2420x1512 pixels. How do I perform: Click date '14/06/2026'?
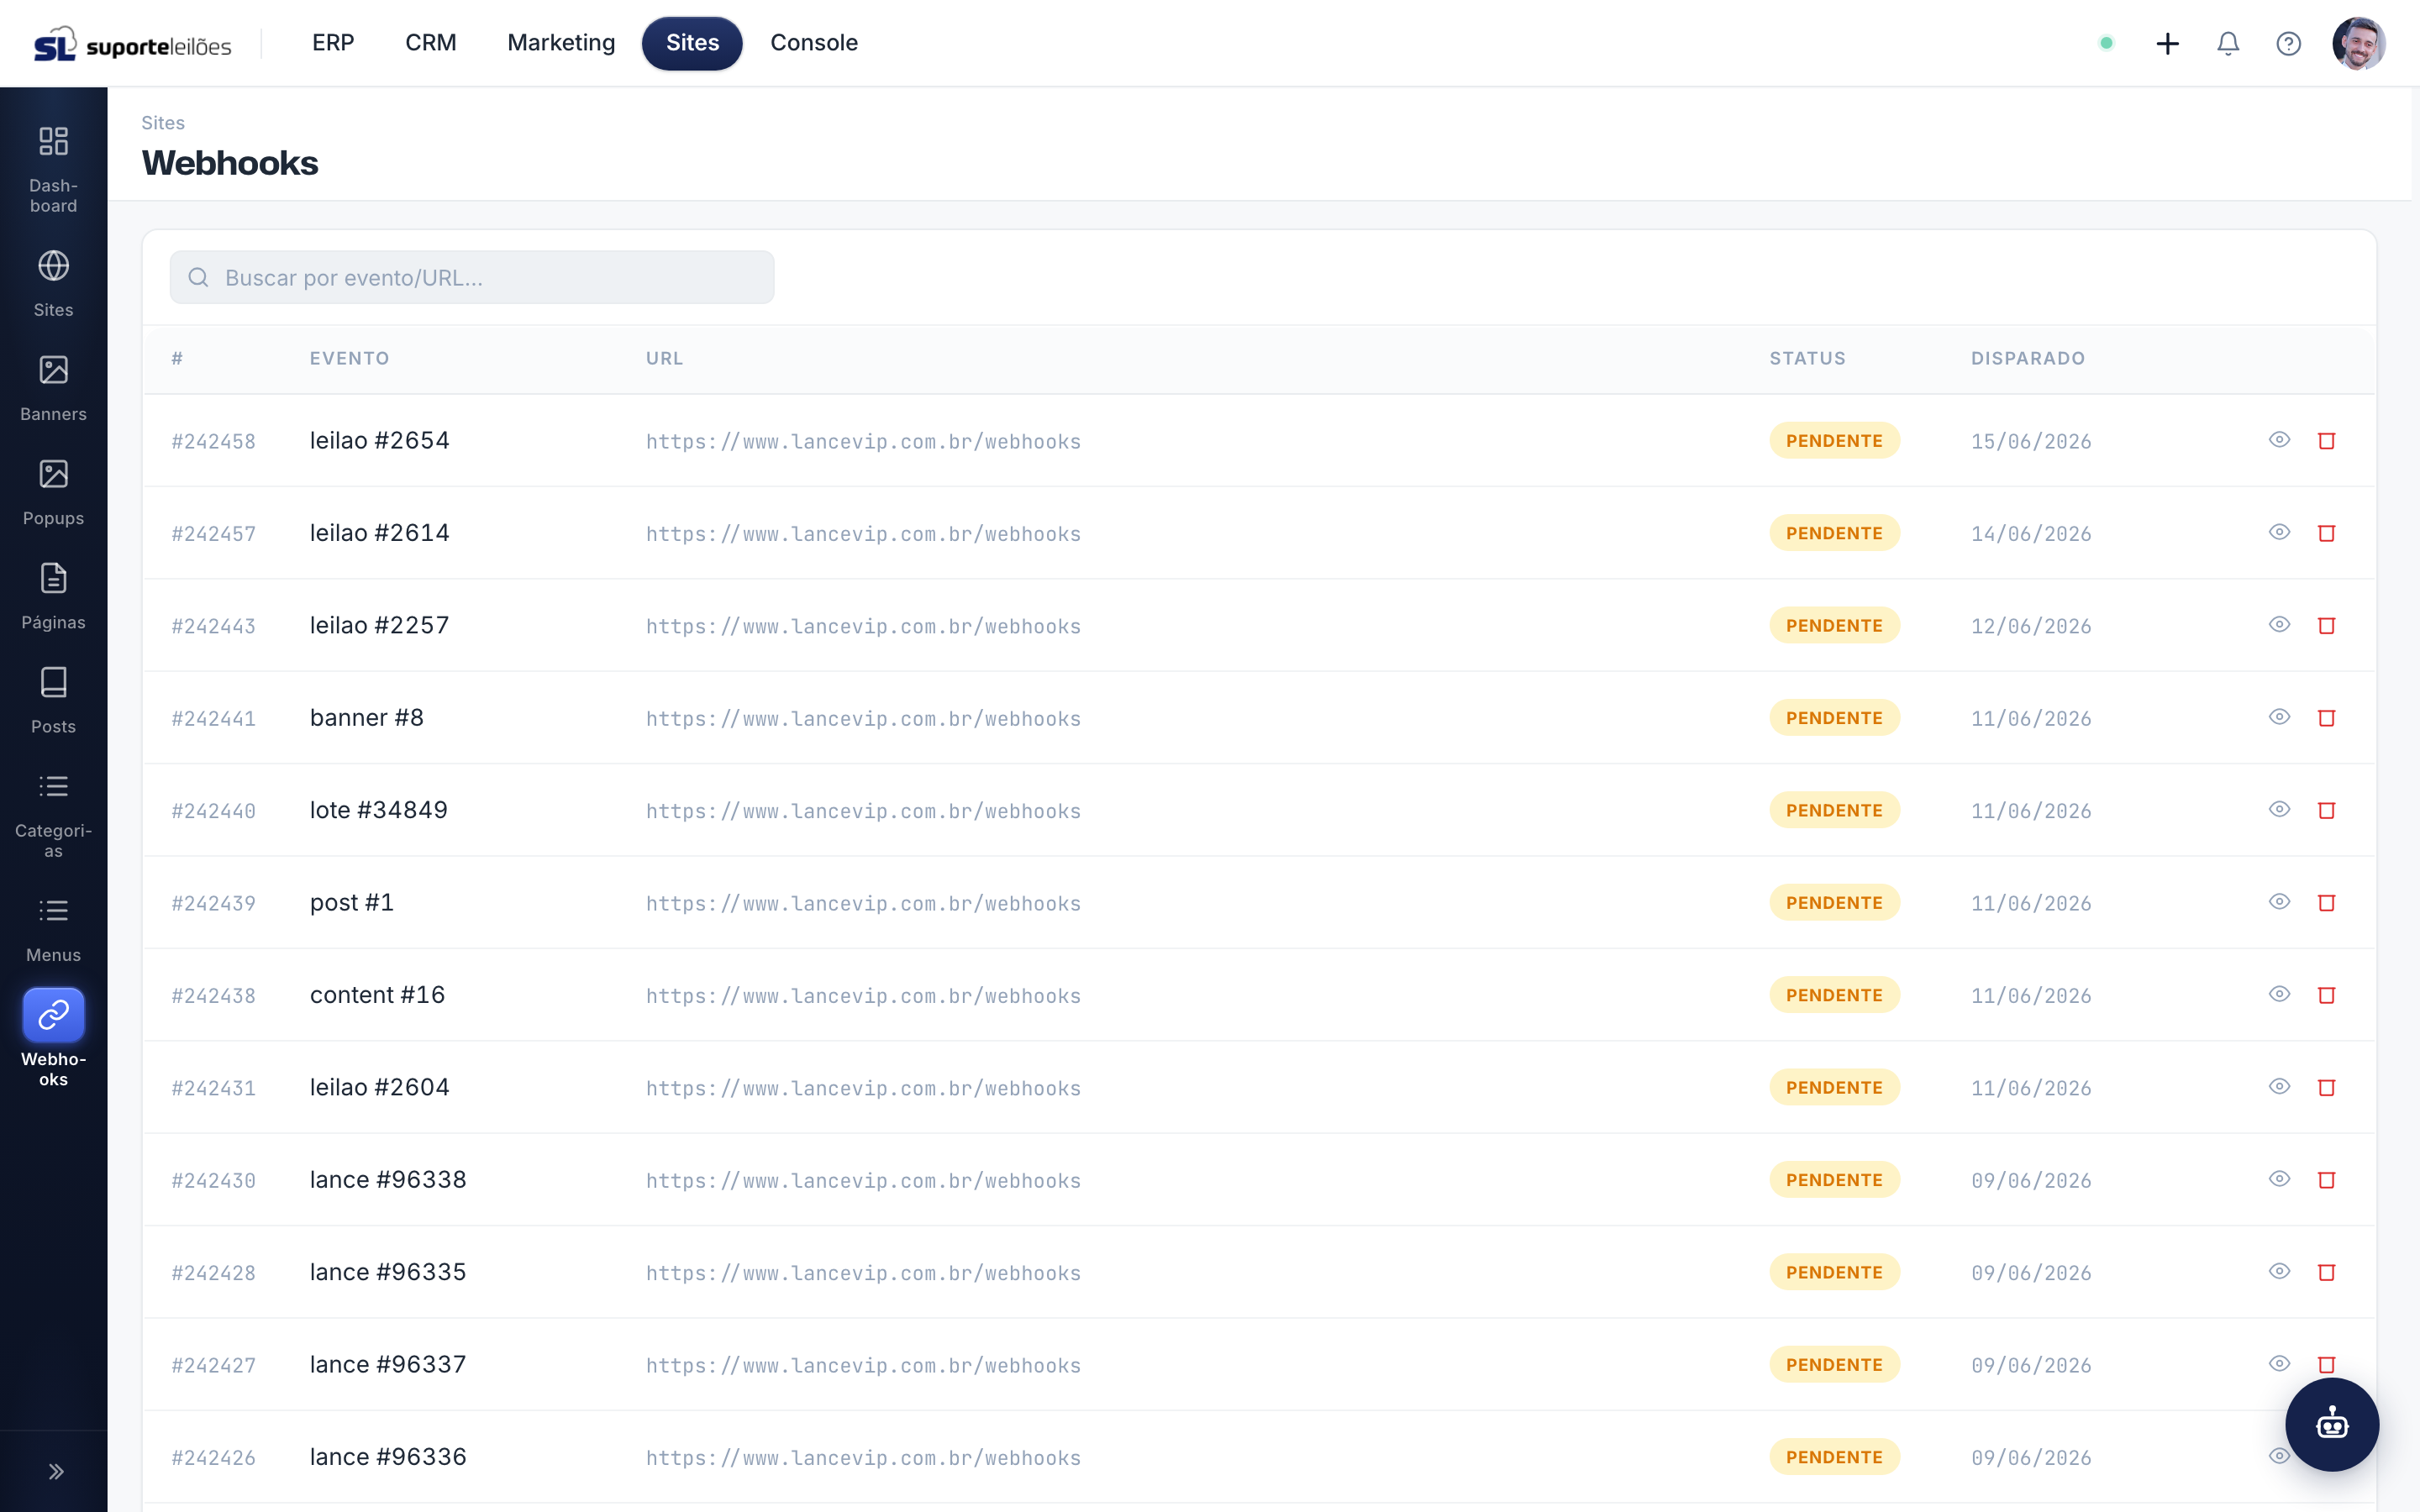pos(2031,534)
